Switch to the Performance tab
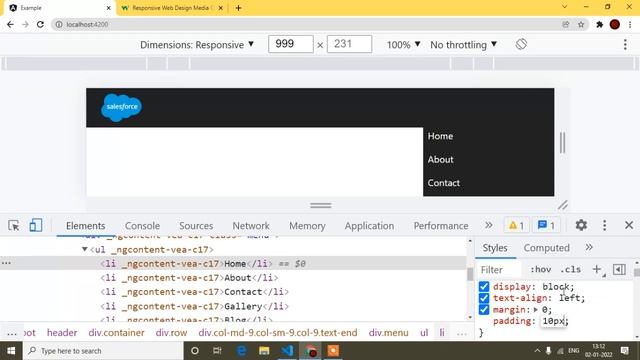The image size is (640, 360). [441, 226]
